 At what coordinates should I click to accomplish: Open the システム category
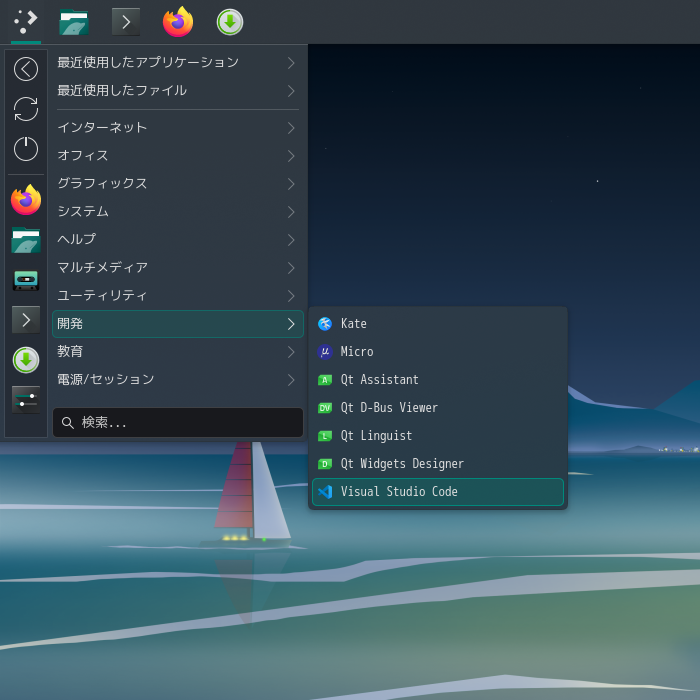click(x=178, y=212)
